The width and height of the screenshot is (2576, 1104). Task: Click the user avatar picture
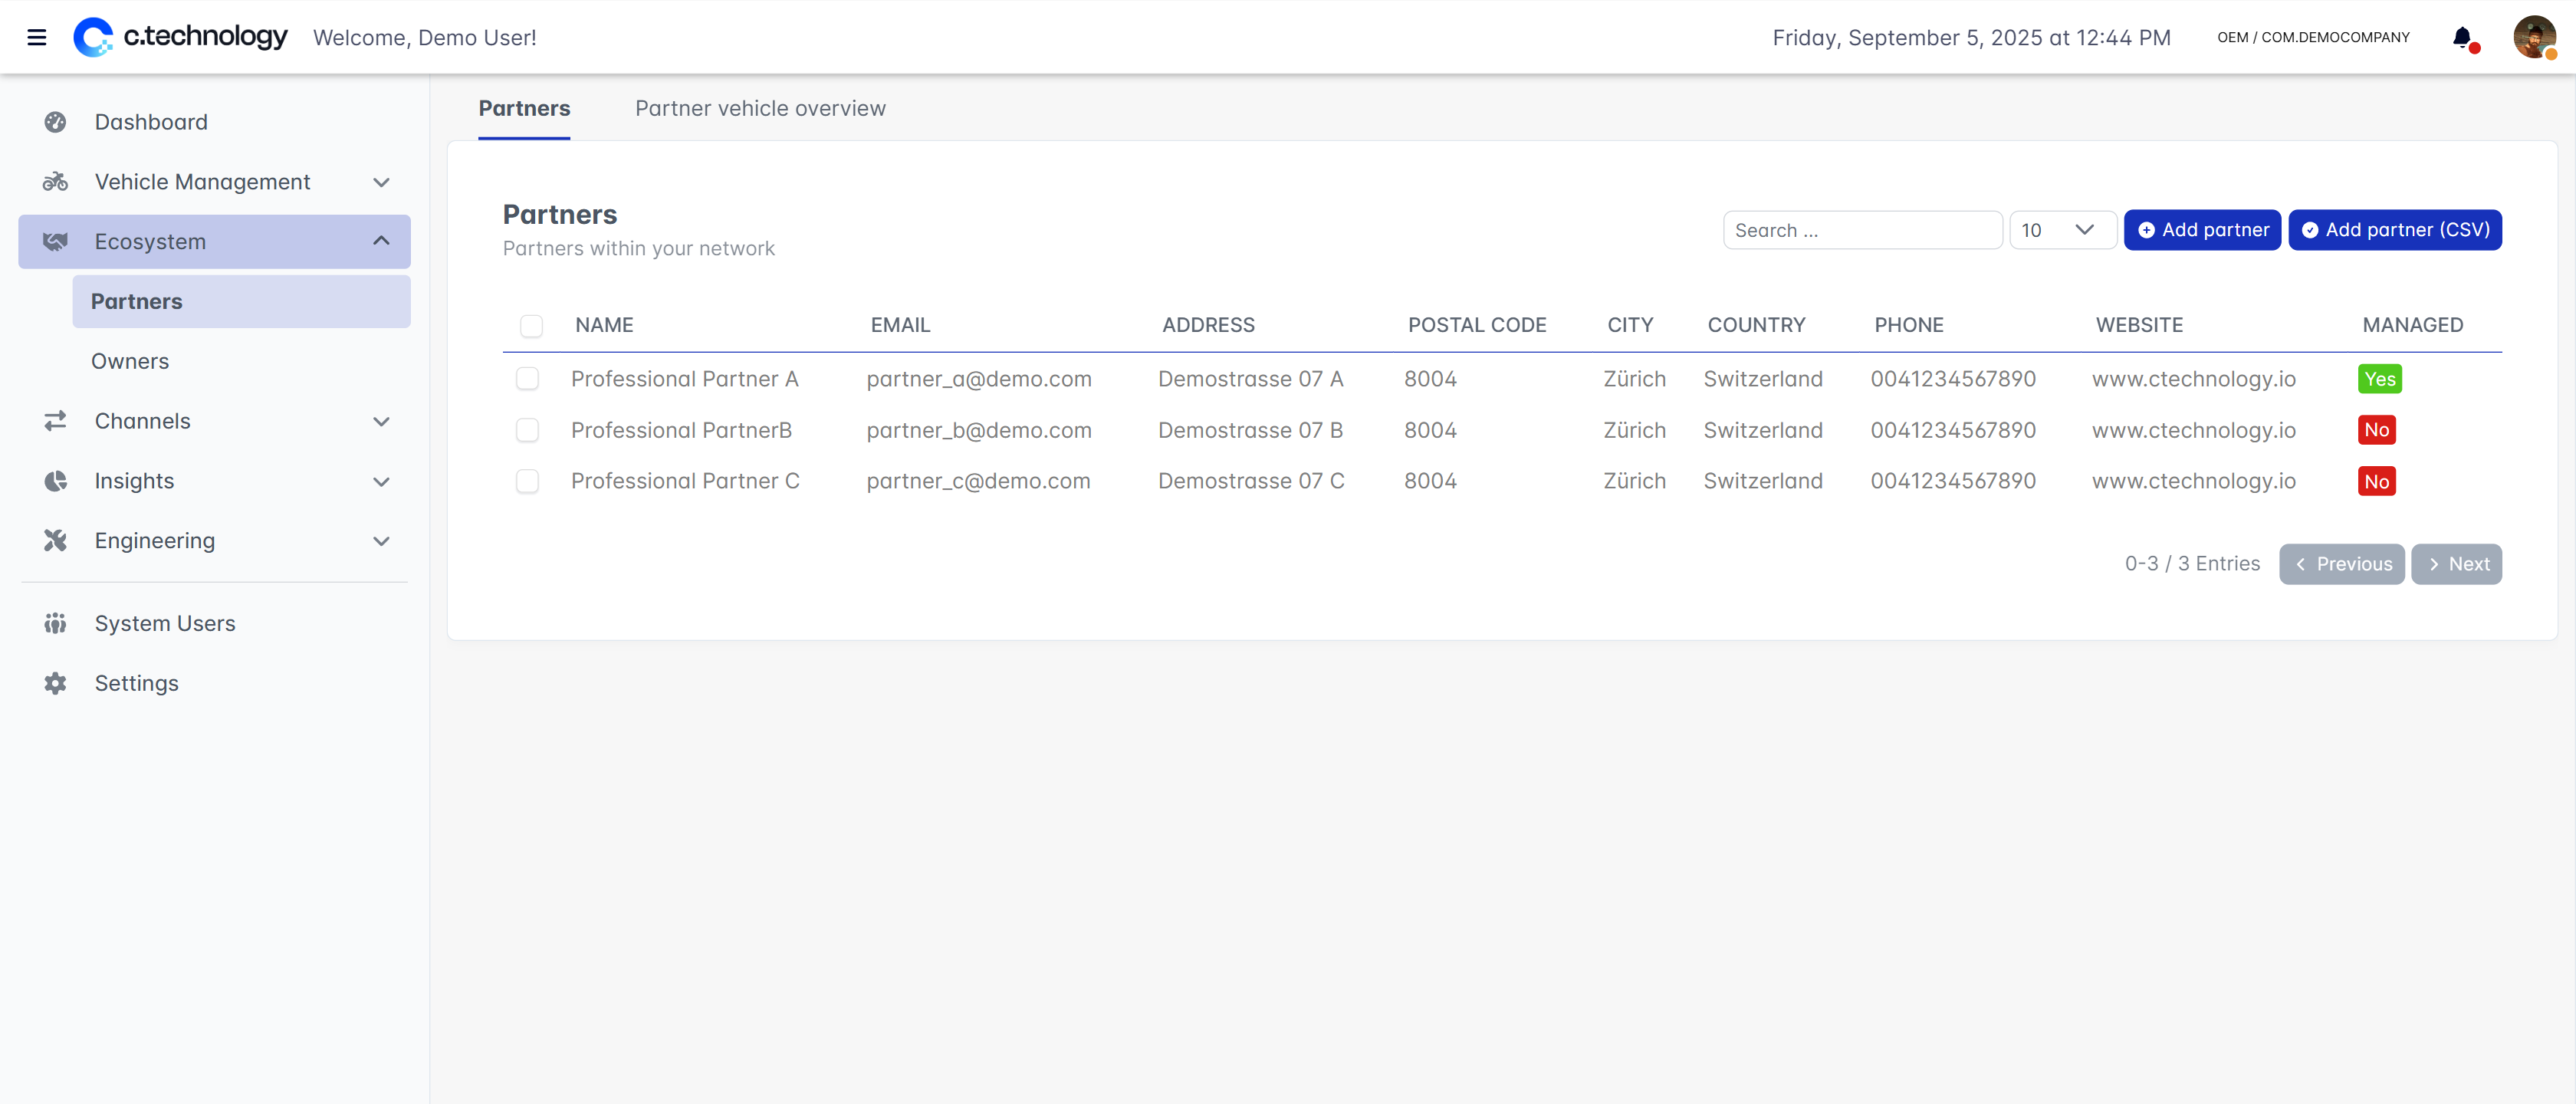tap(2533, 38)
